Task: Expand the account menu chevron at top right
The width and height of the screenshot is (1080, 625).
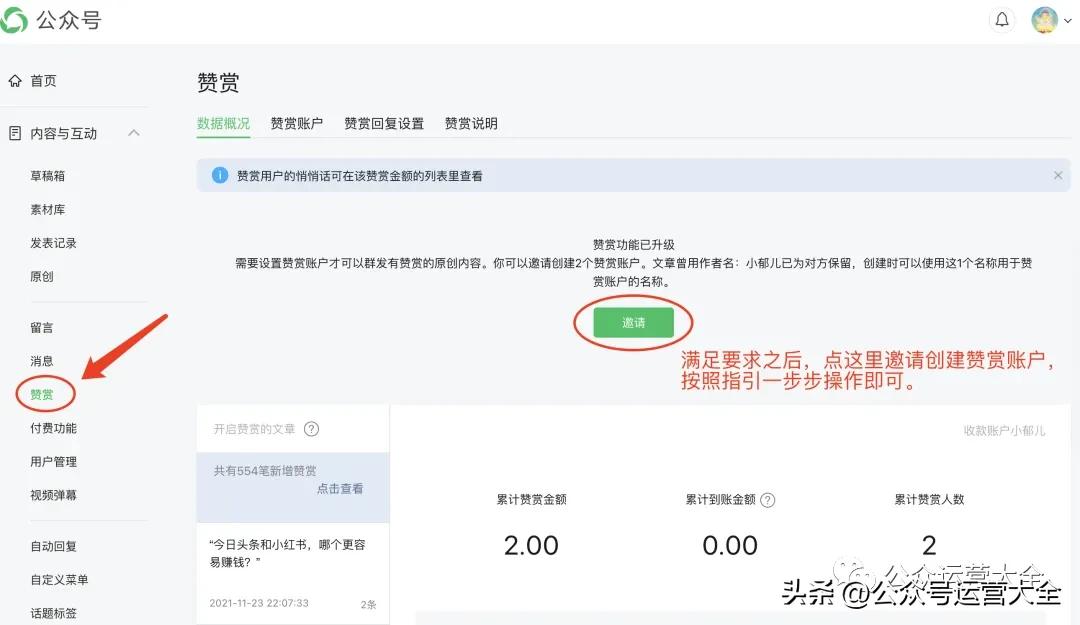Action: pos(1068,18)
